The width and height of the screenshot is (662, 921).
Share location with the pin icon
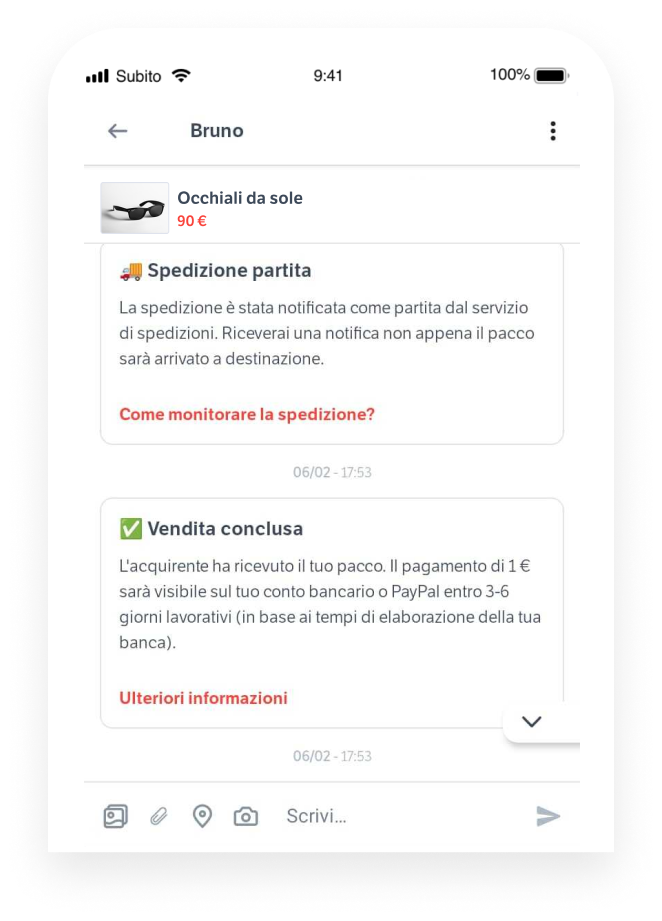pos(202,816)
